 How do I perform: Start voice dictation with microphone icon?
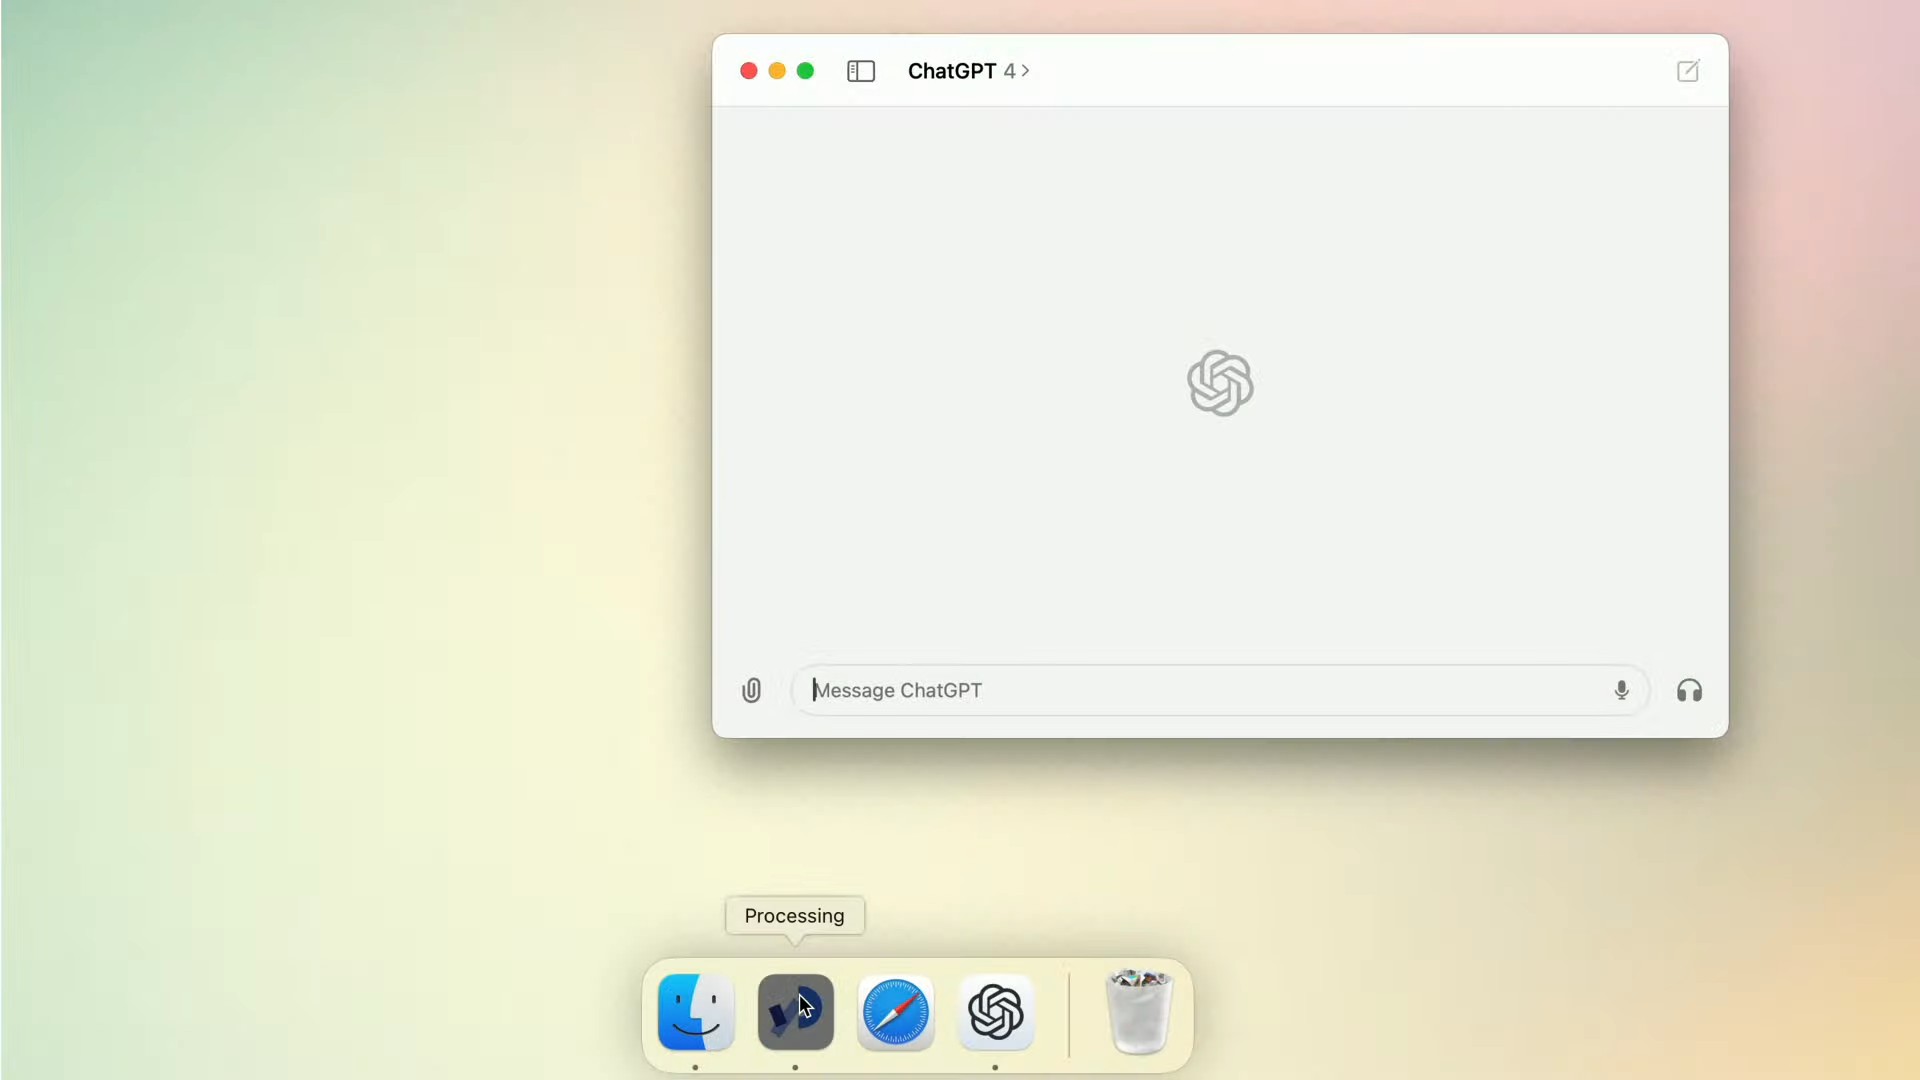click(x=1621, y=691)
